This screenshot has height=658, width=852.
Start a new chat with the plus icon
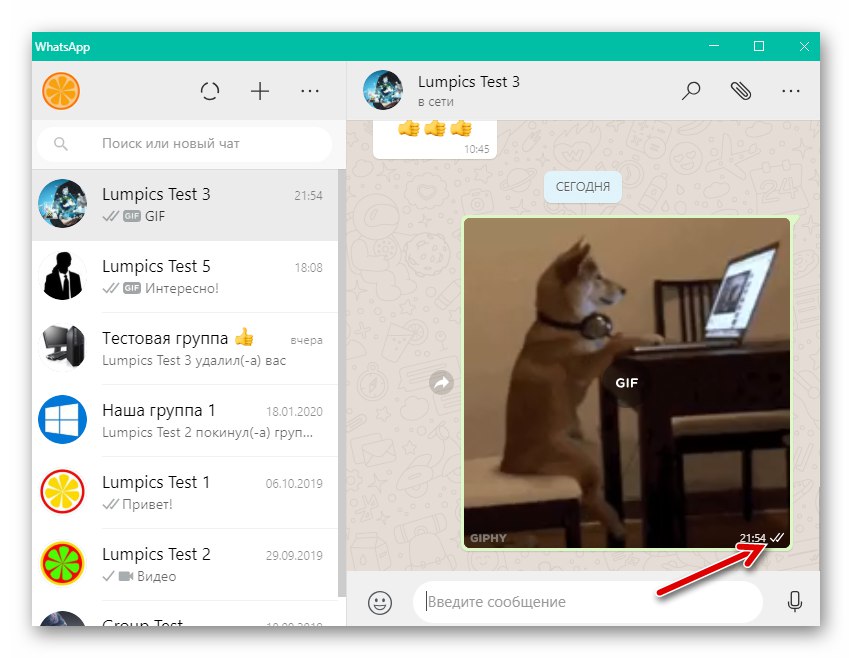260,90
